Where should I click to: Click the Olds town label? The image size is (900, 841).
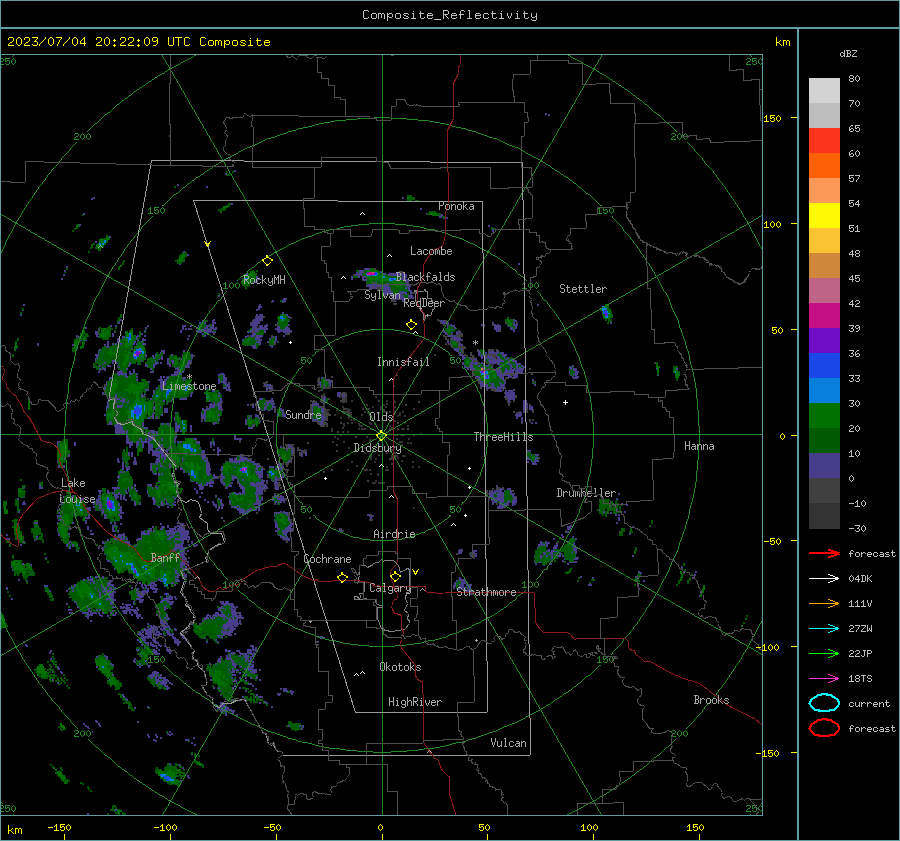[x=381, y=417]
